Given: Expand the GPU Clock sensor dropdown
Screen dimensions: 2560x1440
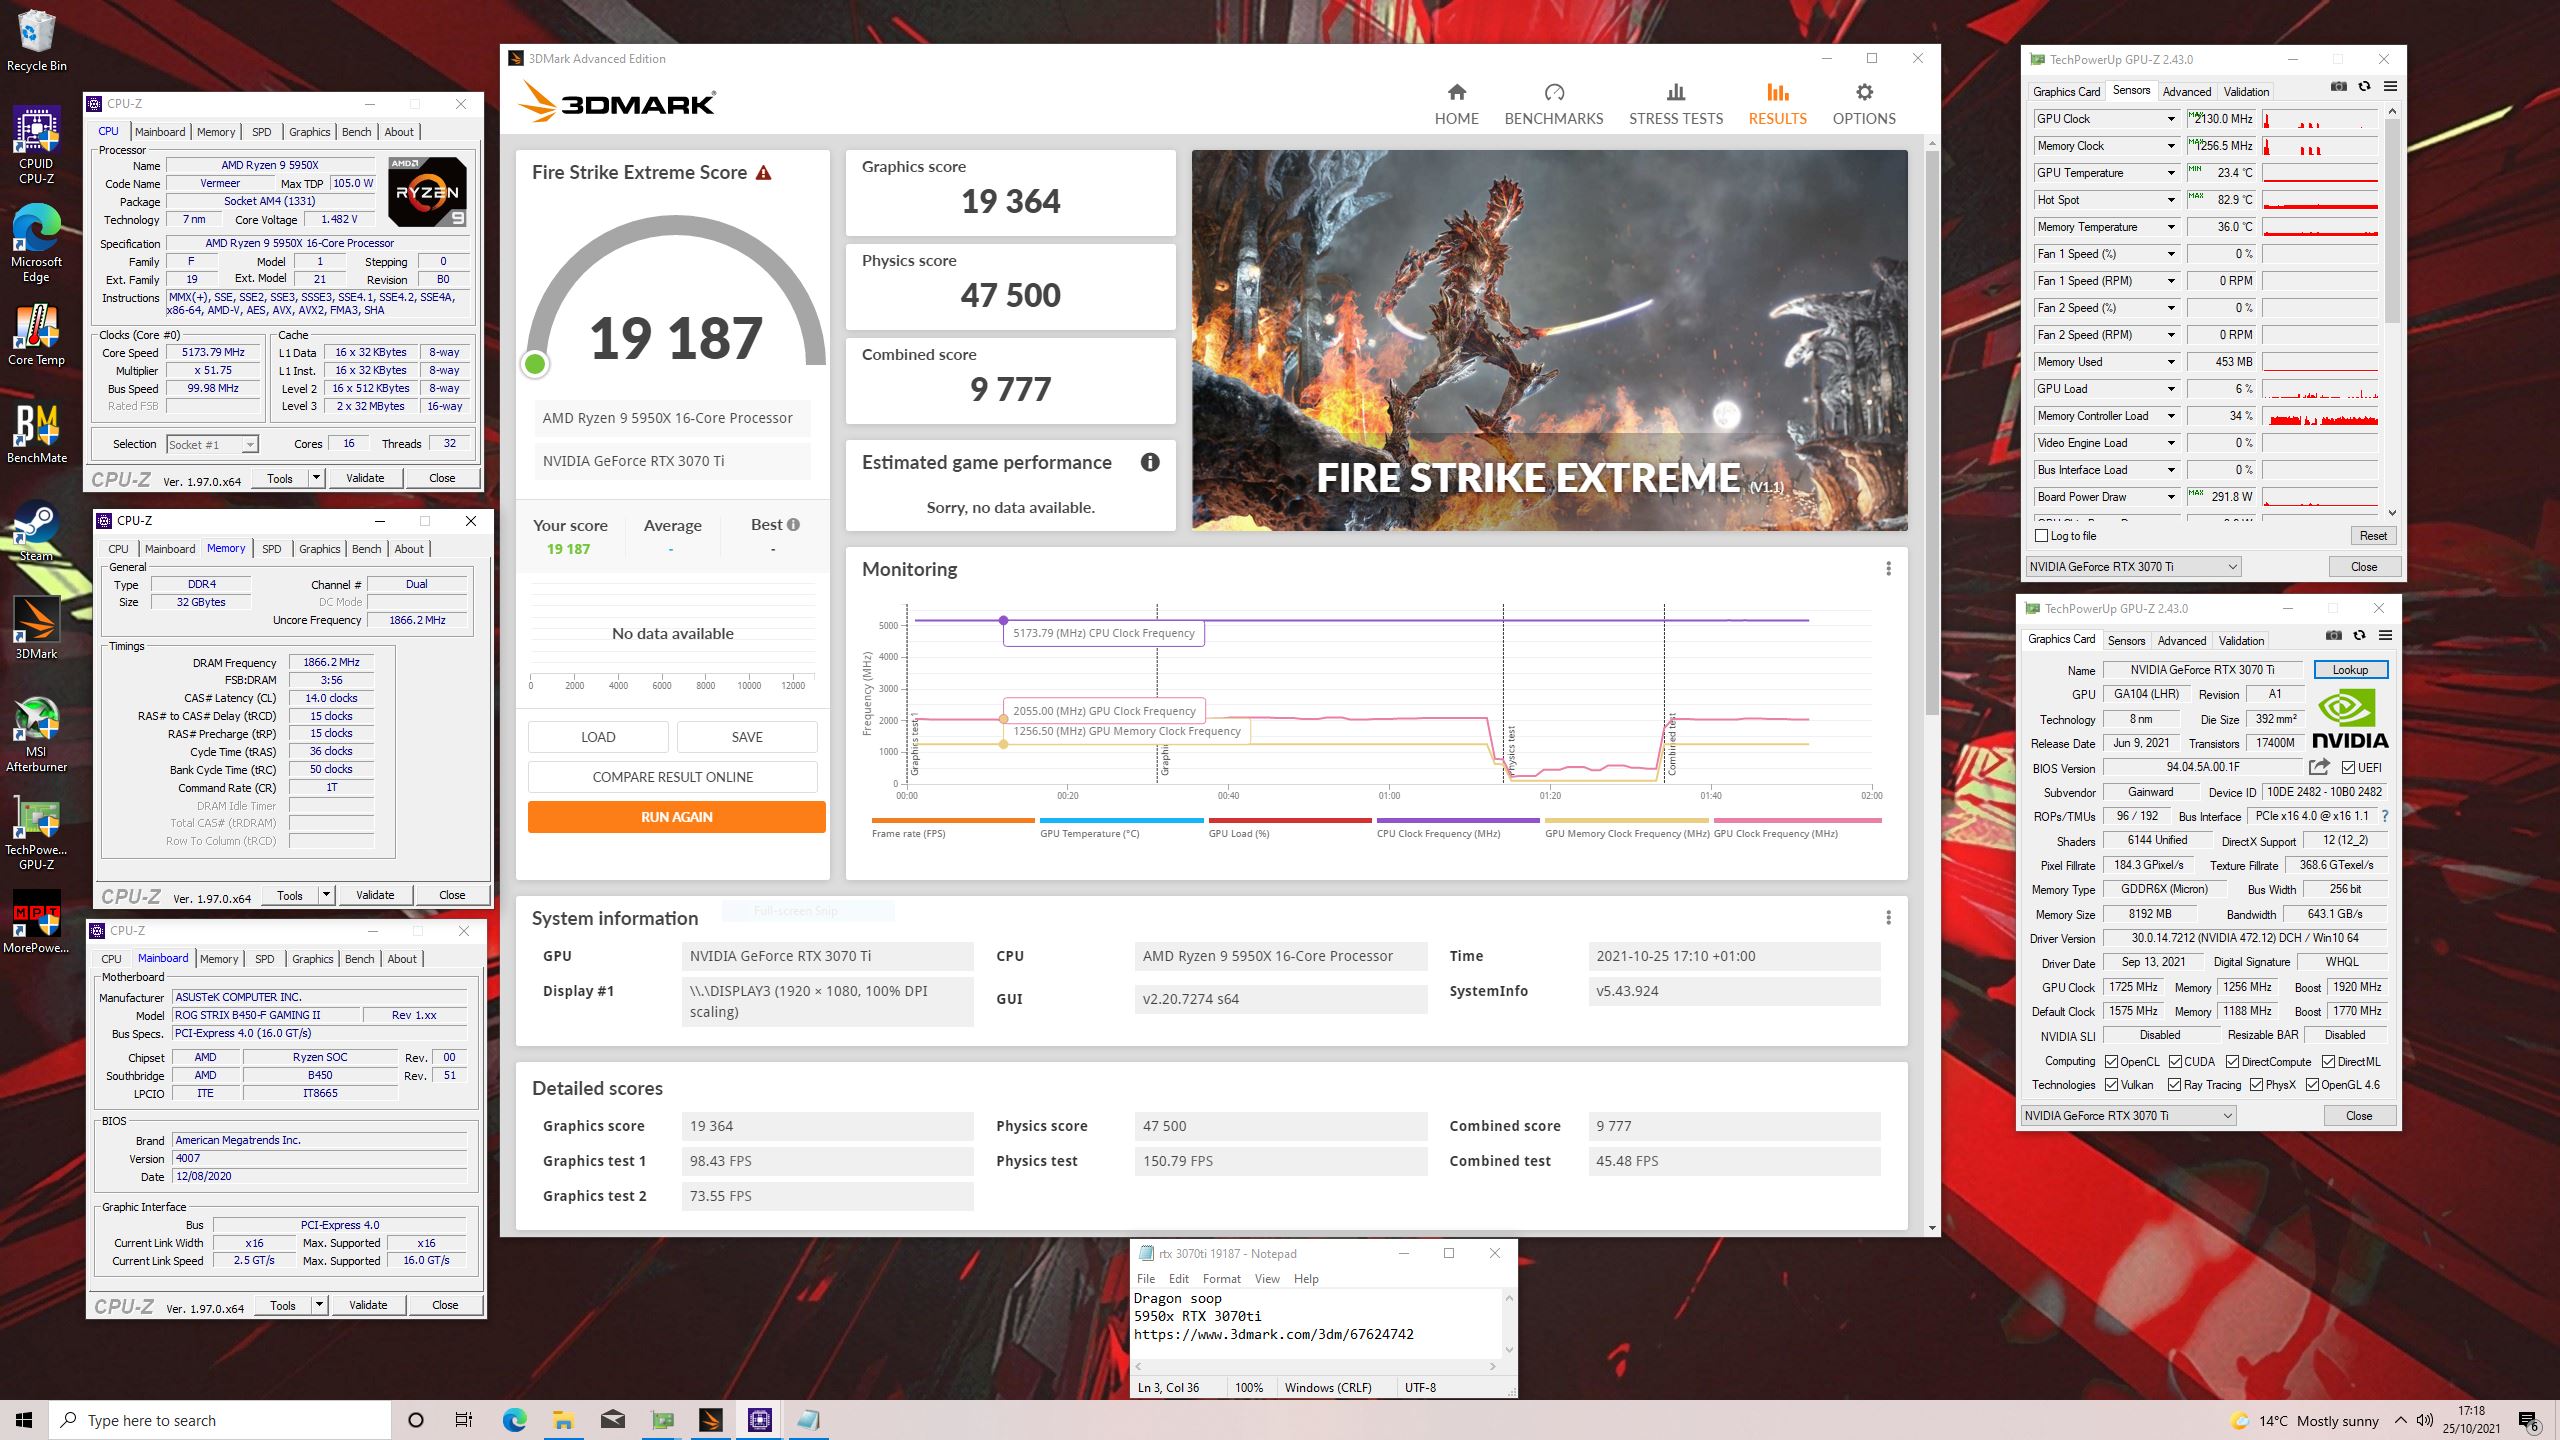Looking at the screenshot, I should 2171,119.
